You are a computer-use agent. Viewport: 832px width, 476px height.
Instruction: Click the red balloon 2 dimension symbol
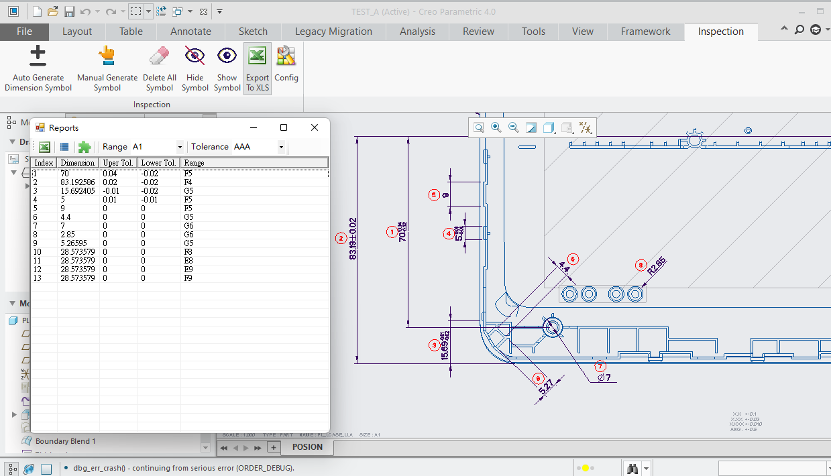(x=341, y=239)
